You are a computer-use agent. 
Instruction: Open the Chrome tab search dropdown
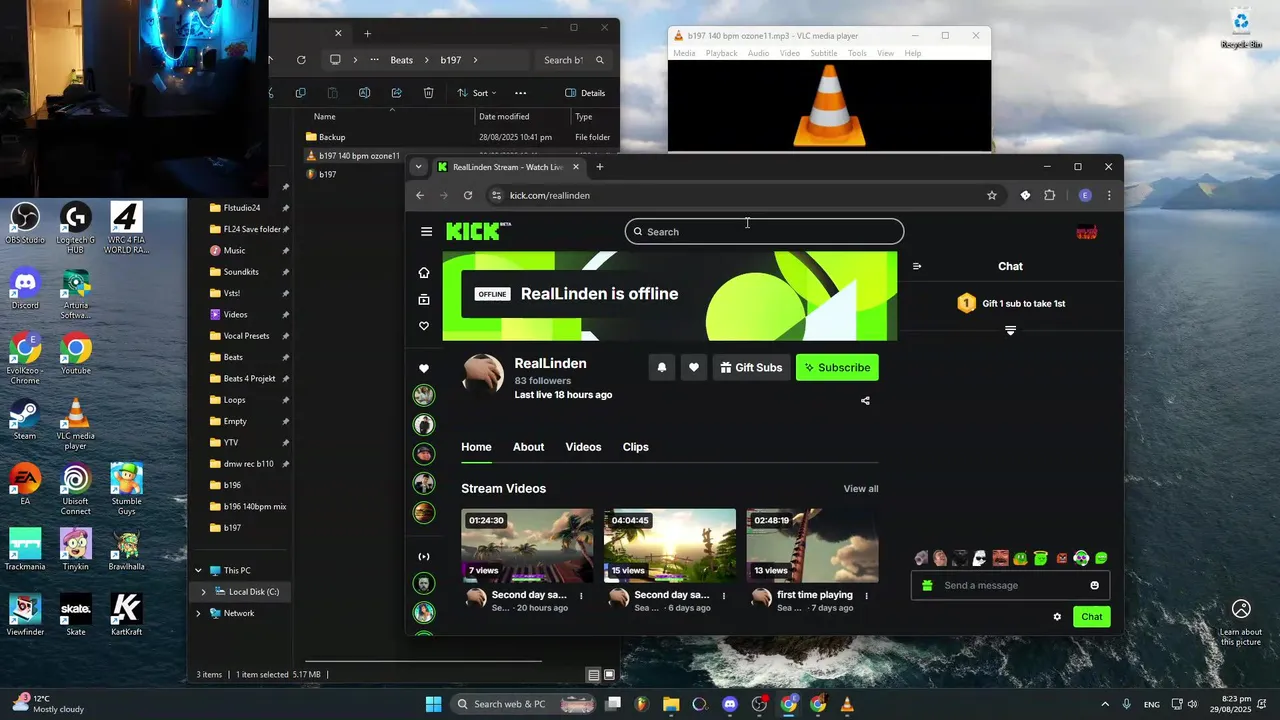tap(418, 167)
